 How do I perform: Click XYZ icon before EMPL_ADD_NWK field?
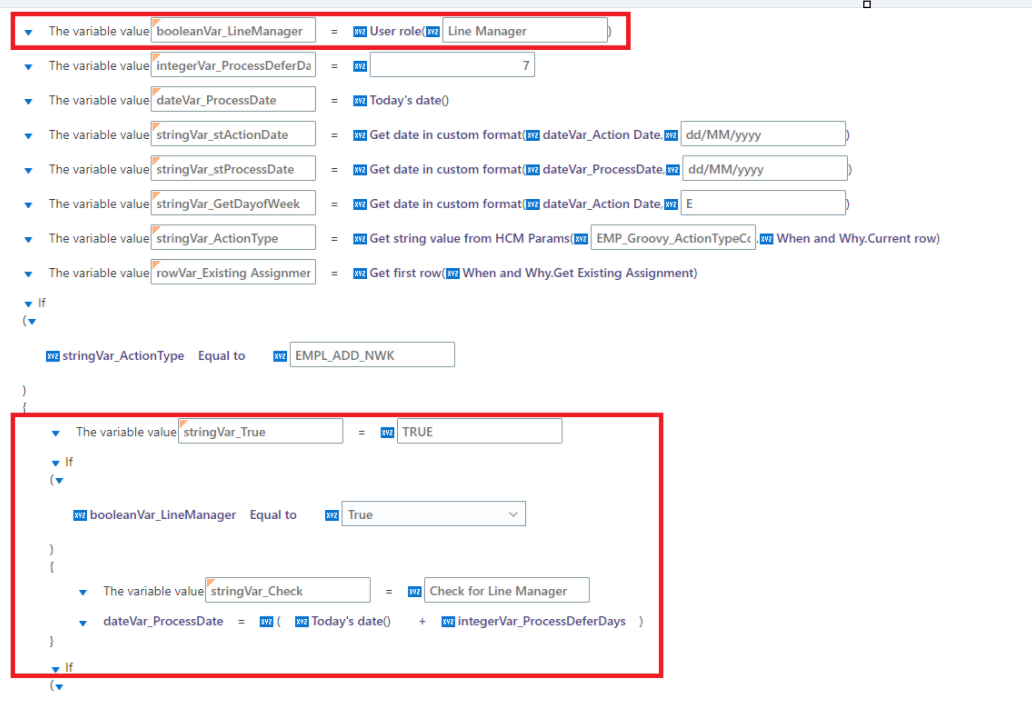pos(280,356)
